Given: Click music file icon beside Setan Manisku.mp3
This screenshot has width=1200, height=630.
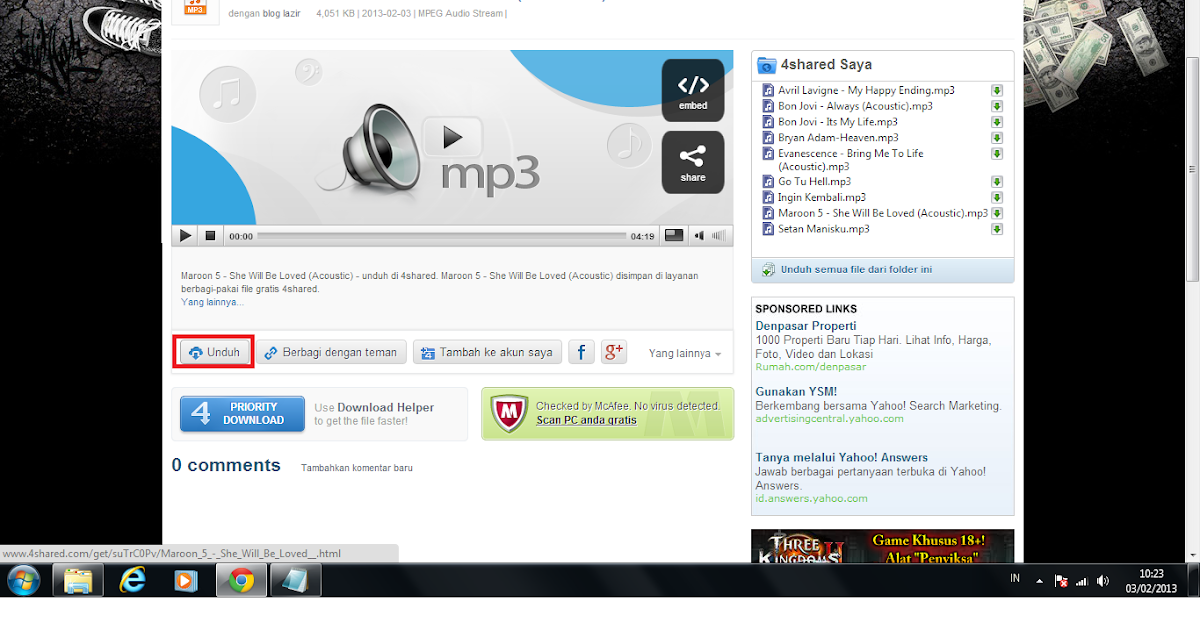Looking at the screenshot, I should [x=768, y=229].
